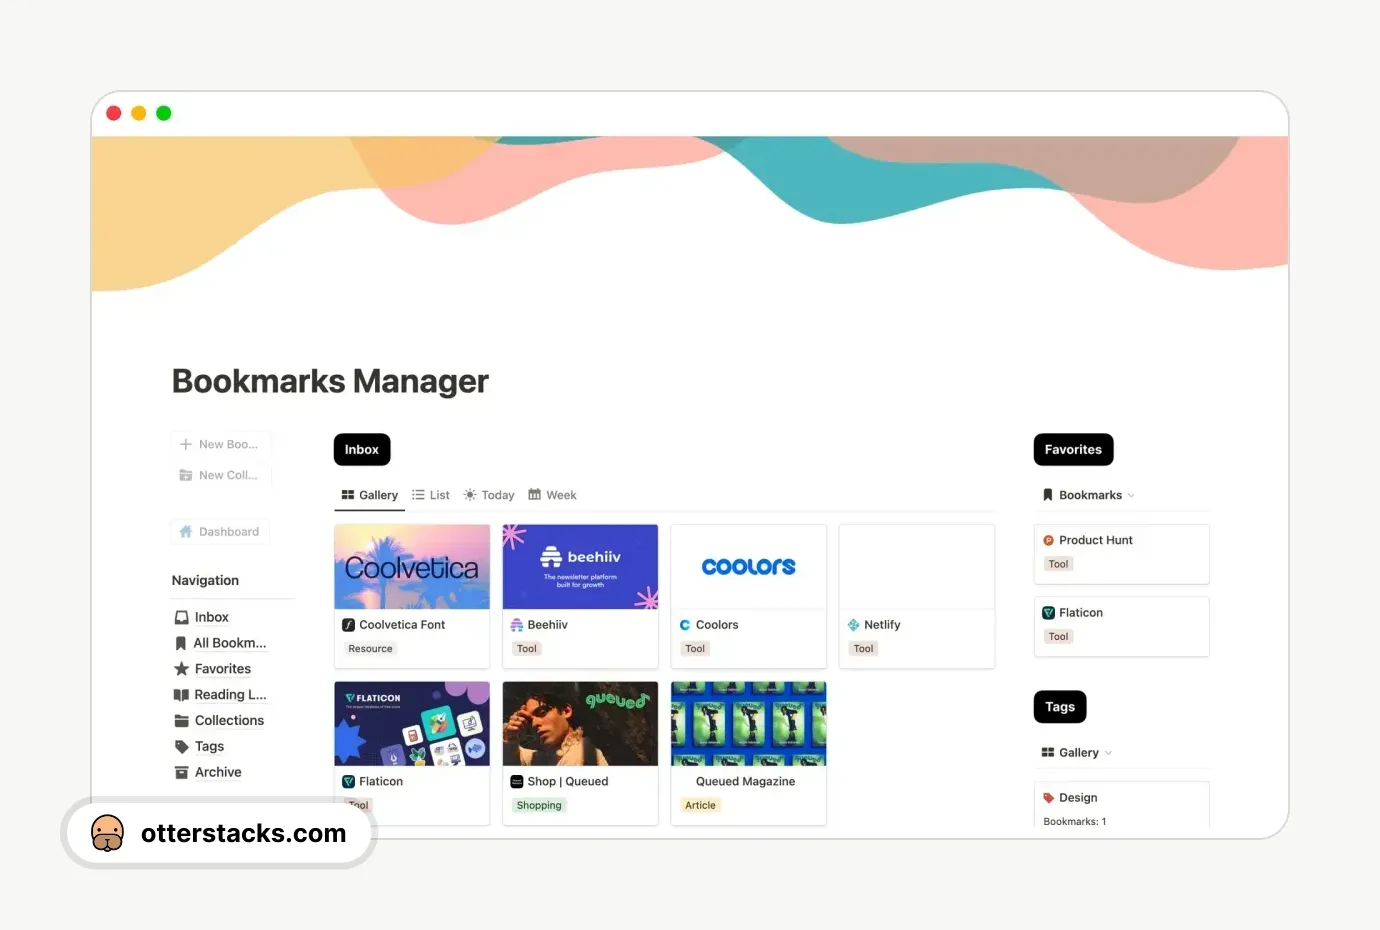This screenshot has width=1380, height=930.
Task: Click the folder icon beside Collections
Action: pos(182,721)
